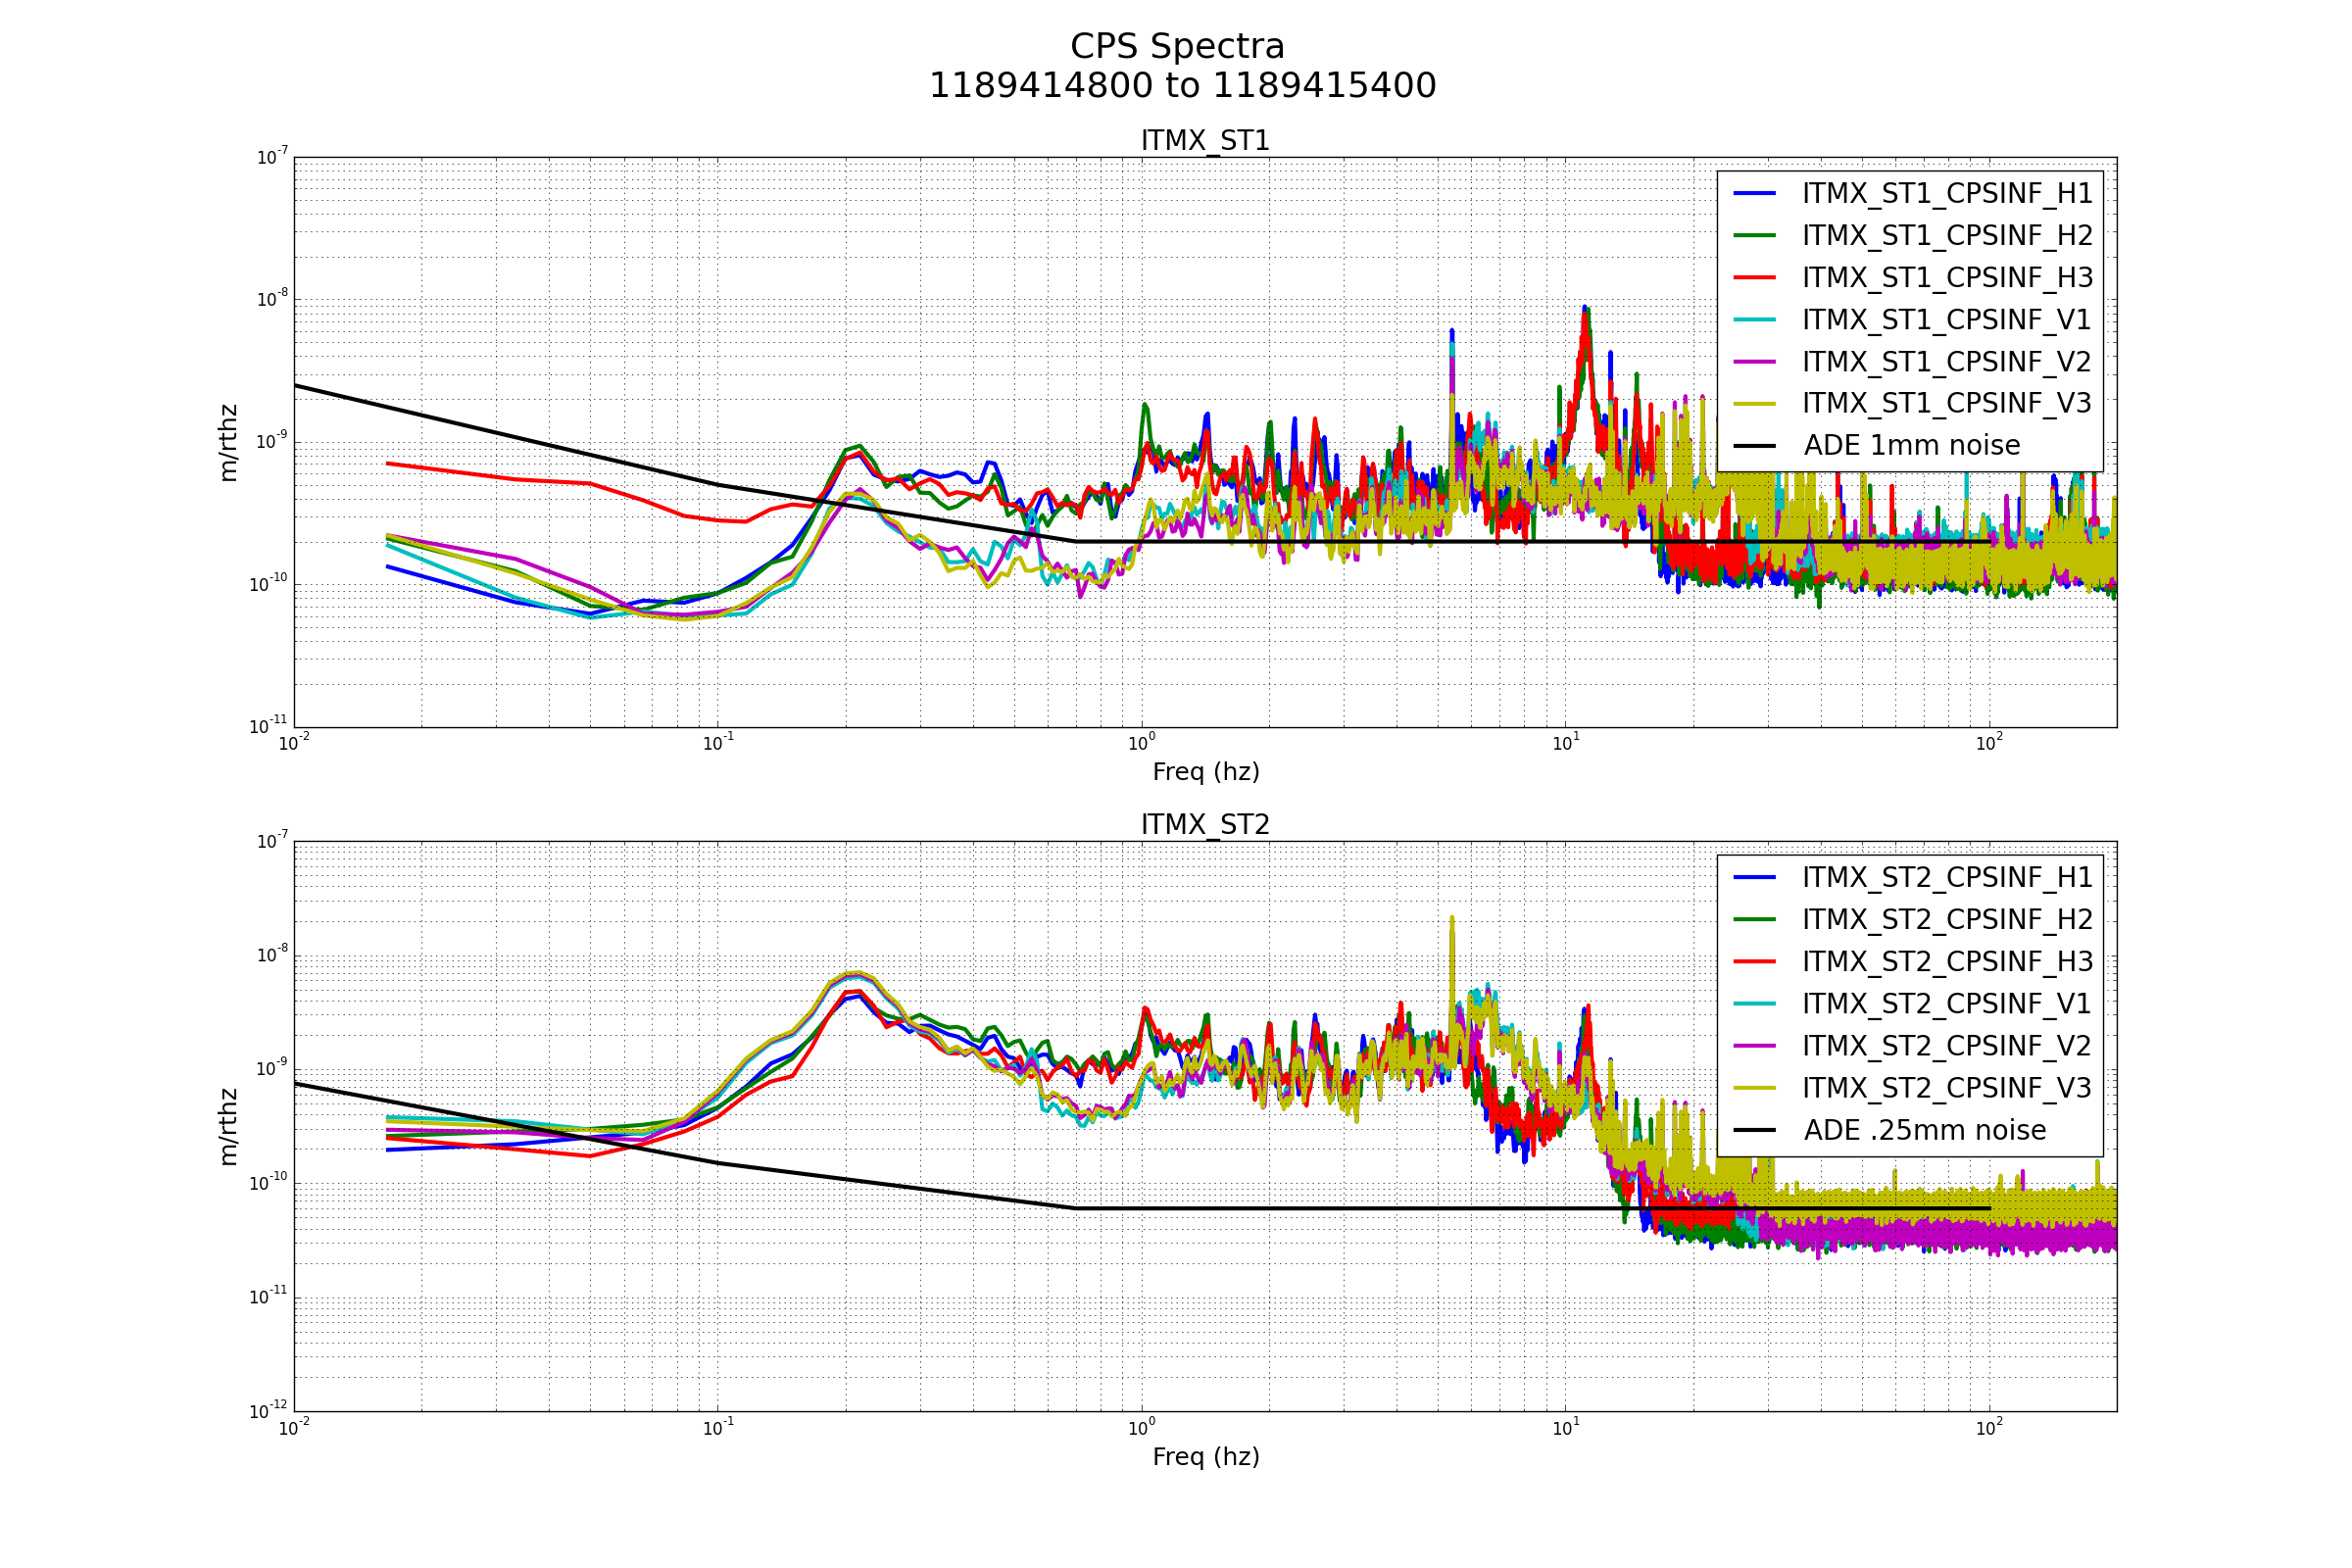Screen dimensions: 2352x1568
Task: Select legend entry ITMX_ST2_CPSINF_H3
Action: pos(1913,961)
